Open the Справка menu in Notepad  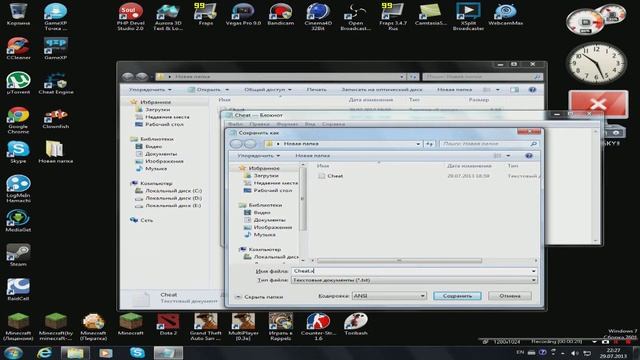pyautogui.click(x=333, y=124)
